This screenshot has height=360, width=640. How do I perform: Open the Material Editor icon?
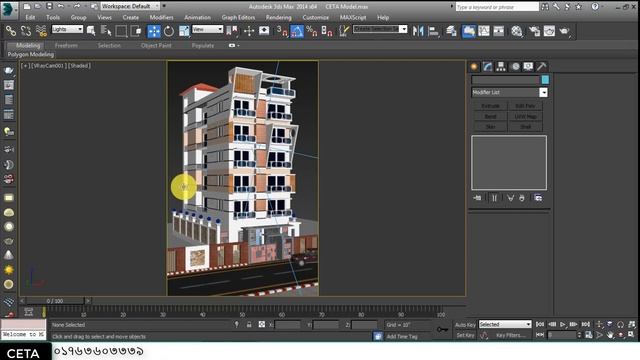click(x=517, y=31)
